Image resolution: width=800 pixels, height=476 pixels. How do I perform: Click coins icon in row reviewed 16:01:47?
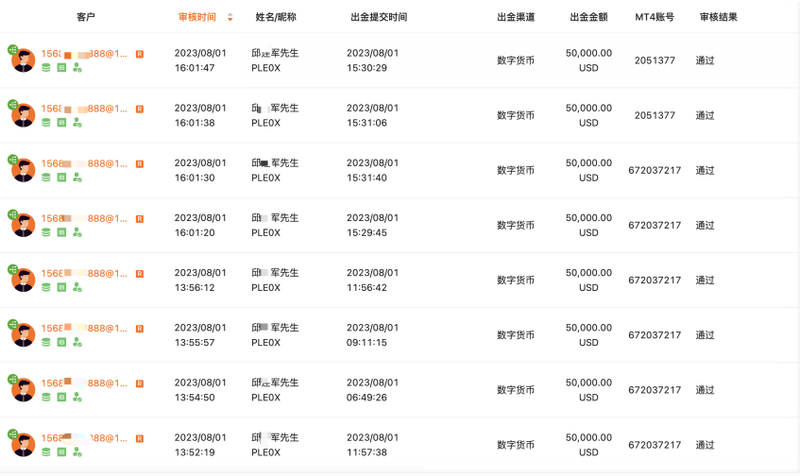pyautogui.click(x=46, y=67)
